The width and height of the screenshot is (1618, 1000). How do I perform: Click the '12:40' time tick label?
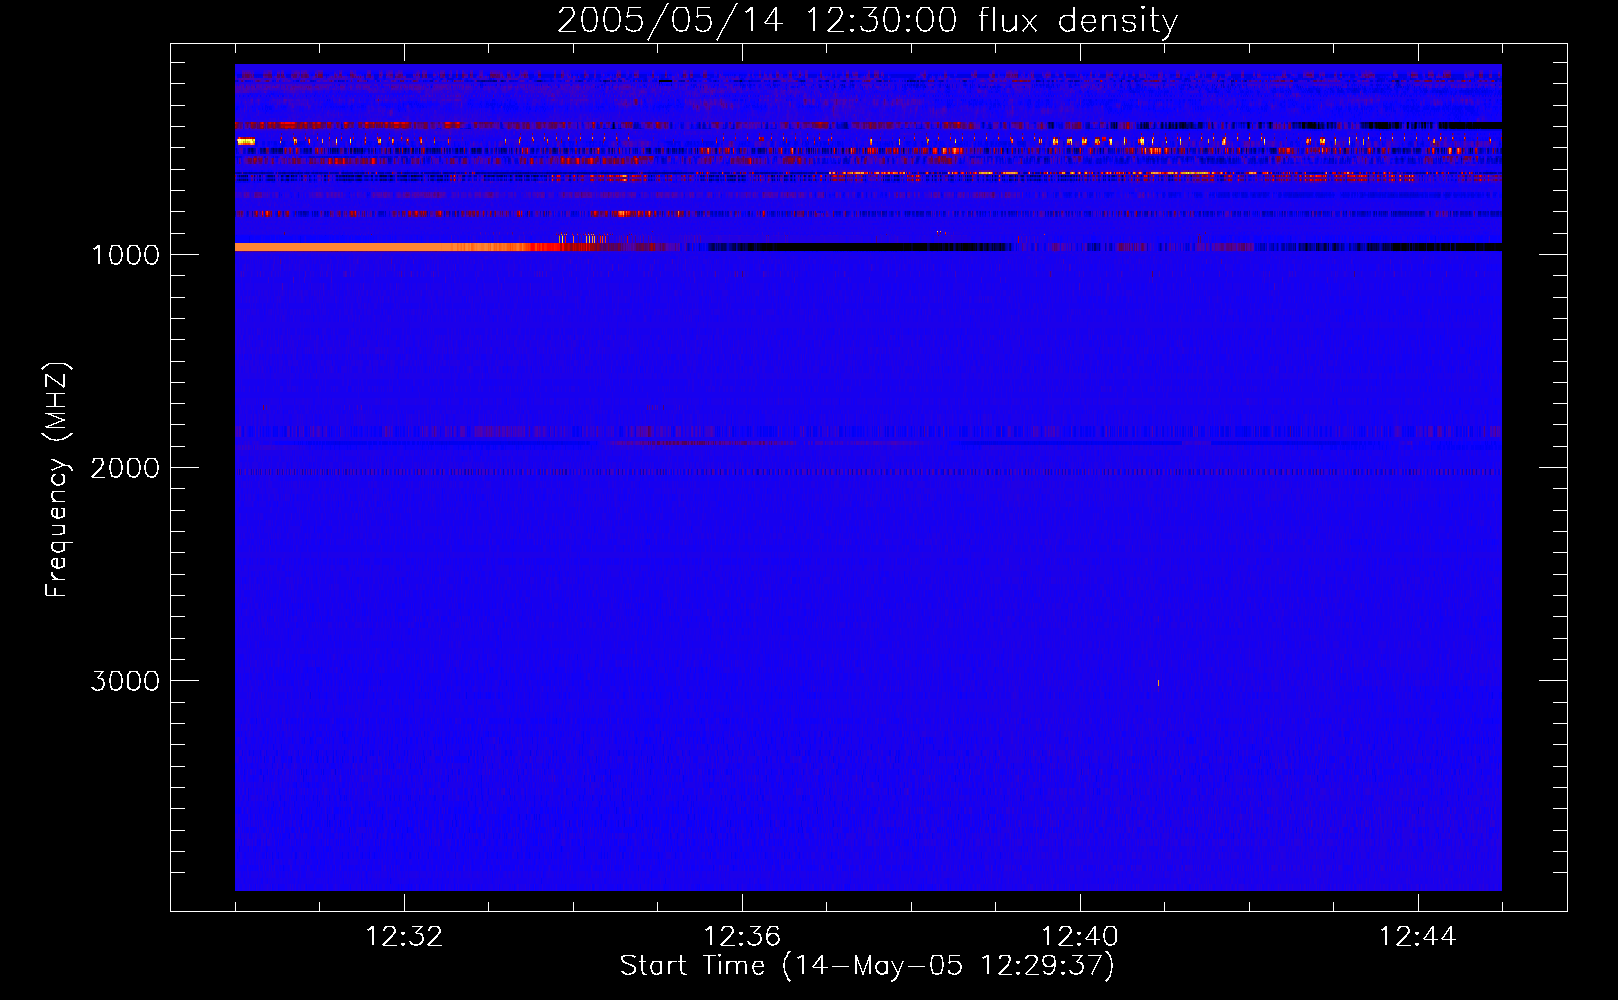click(1080, 937)
